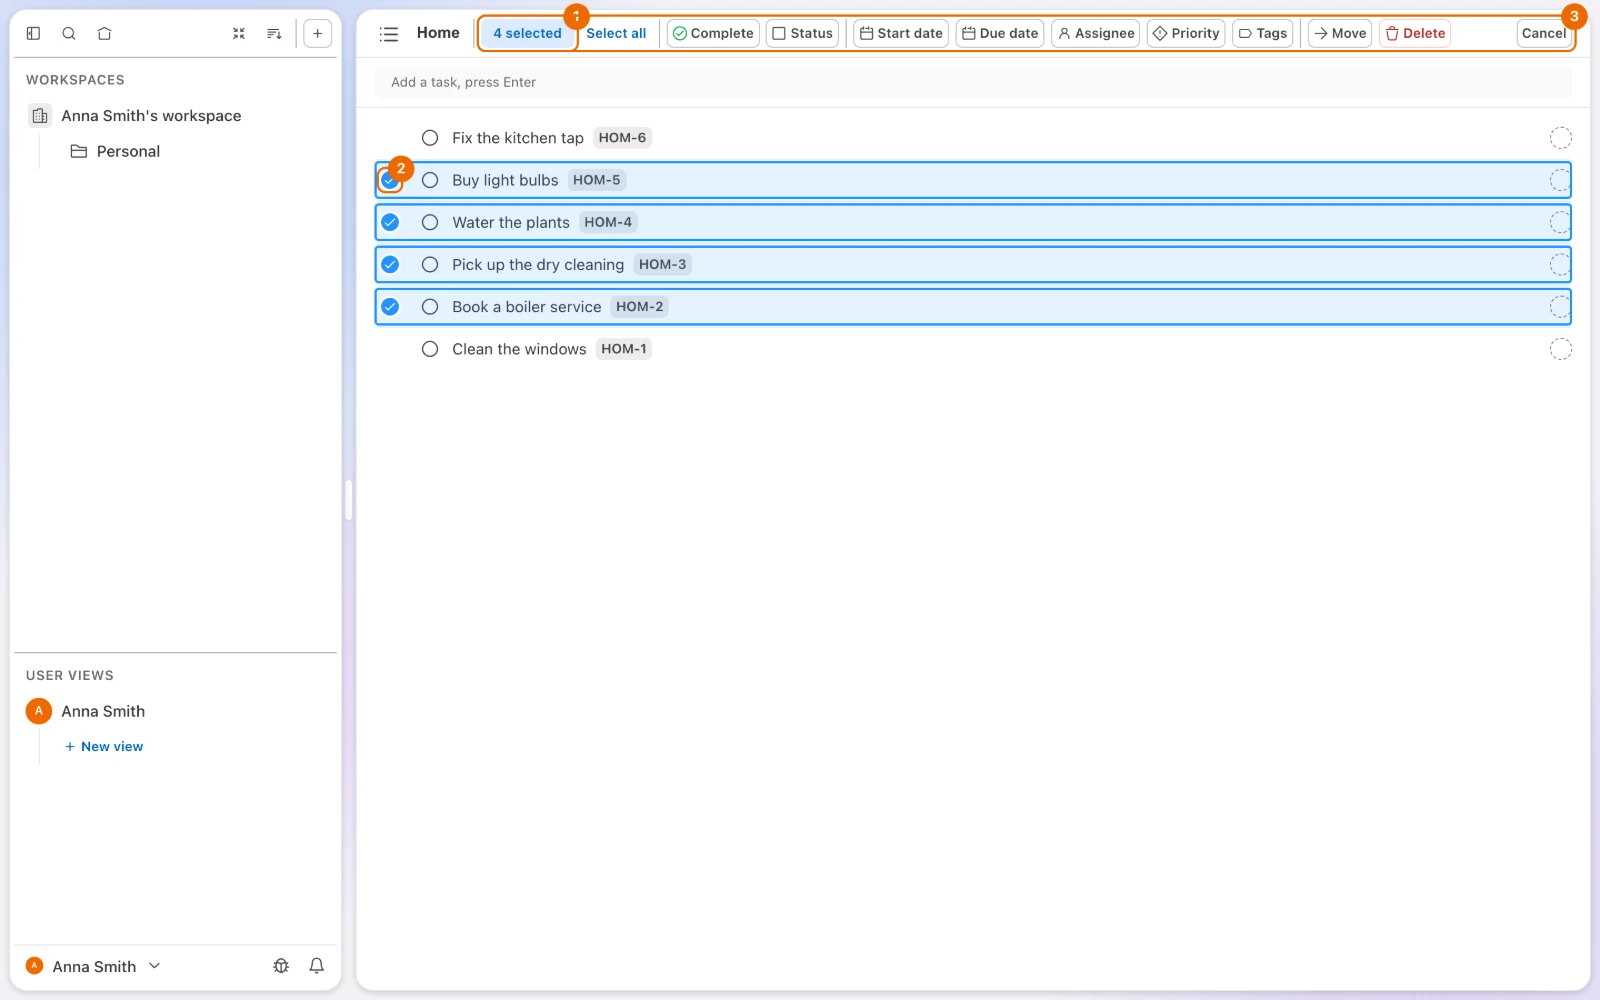Mark Fix the kitchen tap as complete
Image resolution: width=1600 pixels, height=1000 pixels.
(x=430, y=138)
